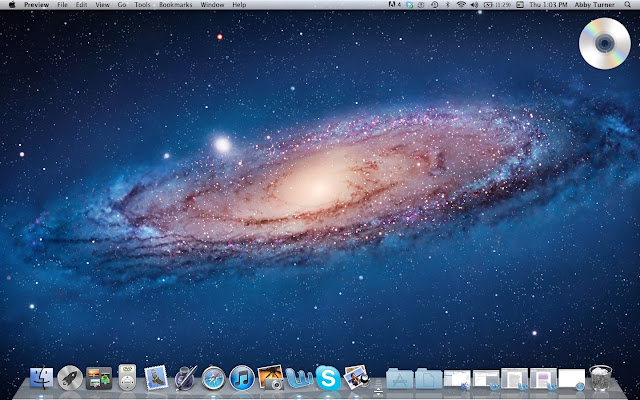Restore minimized Word window with purple highlights

pos(544,378)
